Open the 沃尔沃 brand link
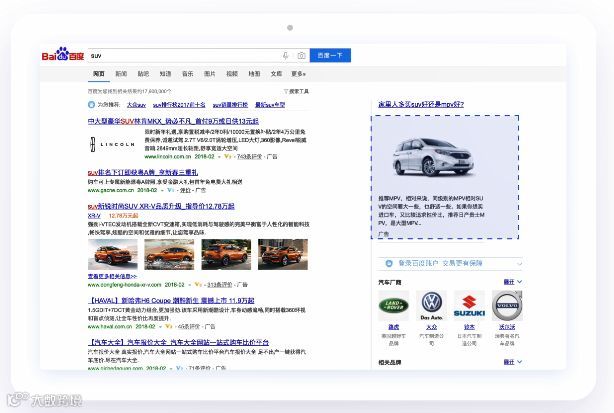 (507, 327)
